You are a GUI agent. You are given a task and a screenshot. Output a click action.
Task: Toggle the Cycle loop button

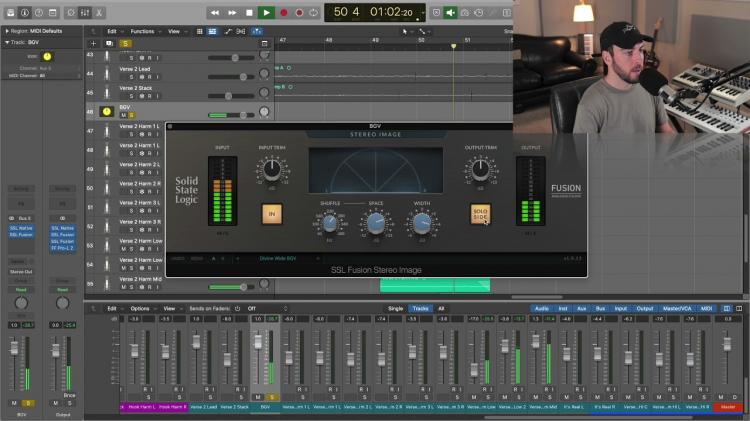(x=314, y=12)
